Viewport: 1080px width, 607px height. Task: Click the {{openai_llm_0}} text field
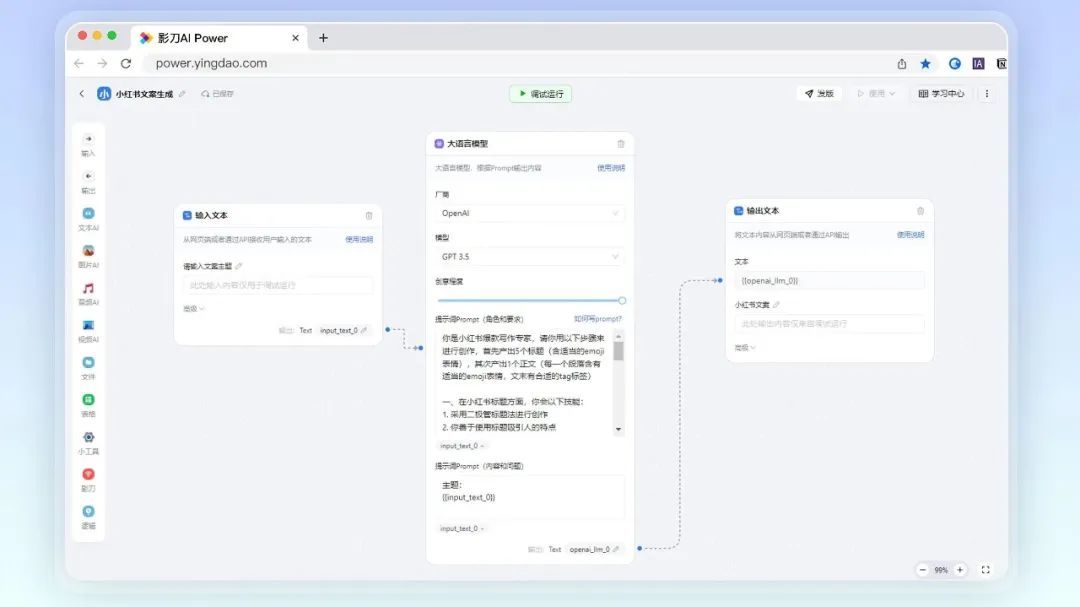click(x=829, y=280)
